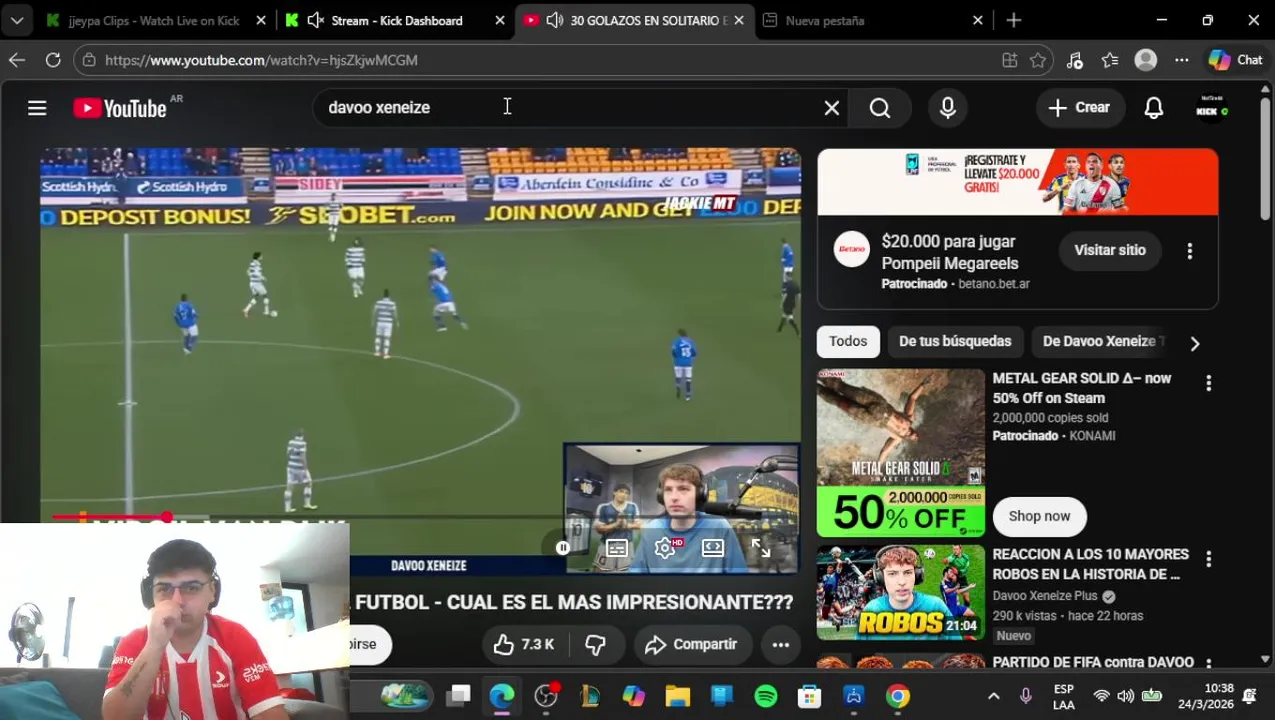Open League of Legends taskbar icon
This screenshot has width=1275, height=720.
click(590, 696)
